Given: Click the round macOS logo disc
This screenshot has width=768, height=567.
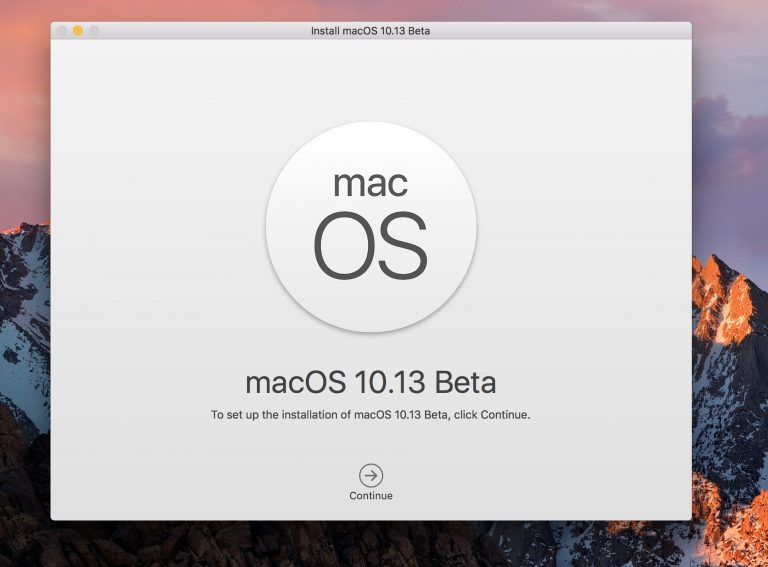Looking at the screenshot, I should (371, 227).
